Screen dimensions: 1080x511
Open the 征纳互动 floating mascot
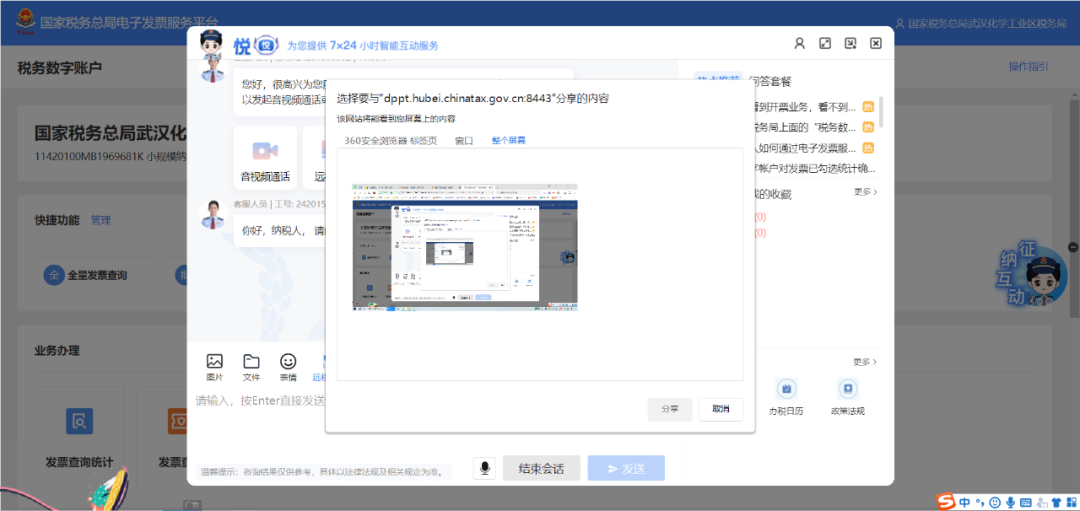(1032, 274)
